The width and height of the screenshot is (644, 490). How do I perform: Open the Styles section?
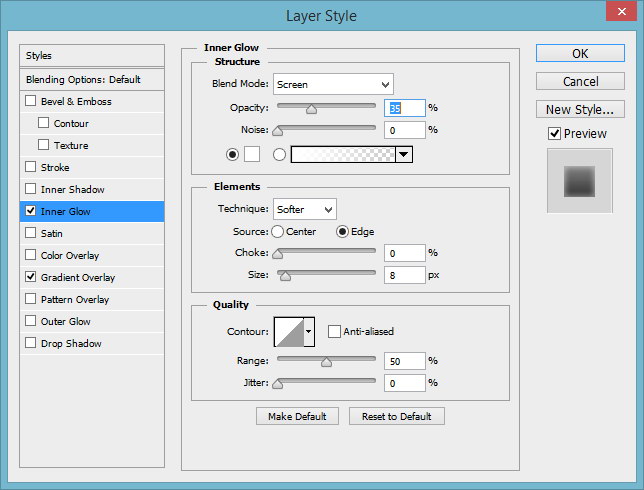(x=92, y=55)
